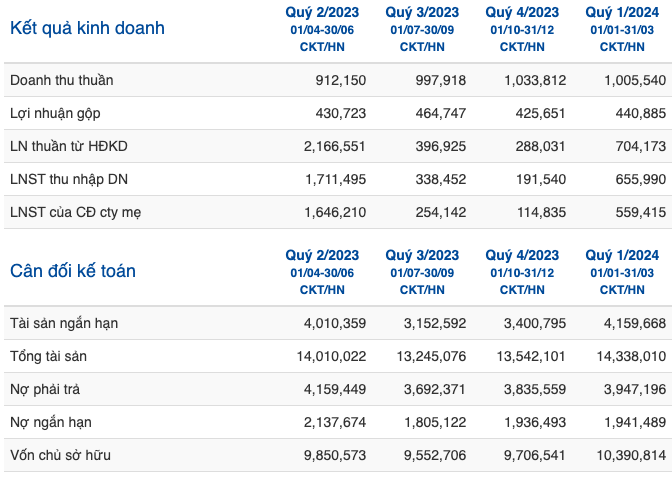Image resolution: width=672 pixels, height=477 pixels.
Task: Click the value 9,706,541 in Vốn chủ sở hữu
Action: click(535, 455)
